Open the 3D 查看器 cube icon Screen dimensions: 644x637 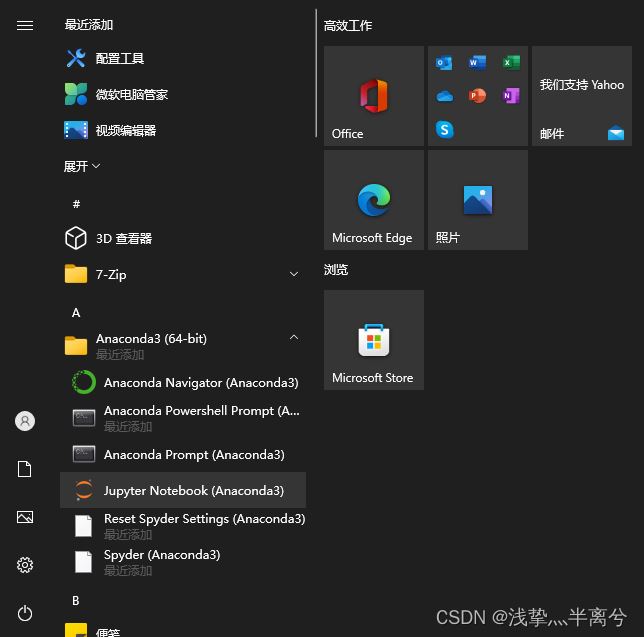click(x=76, y=238)
